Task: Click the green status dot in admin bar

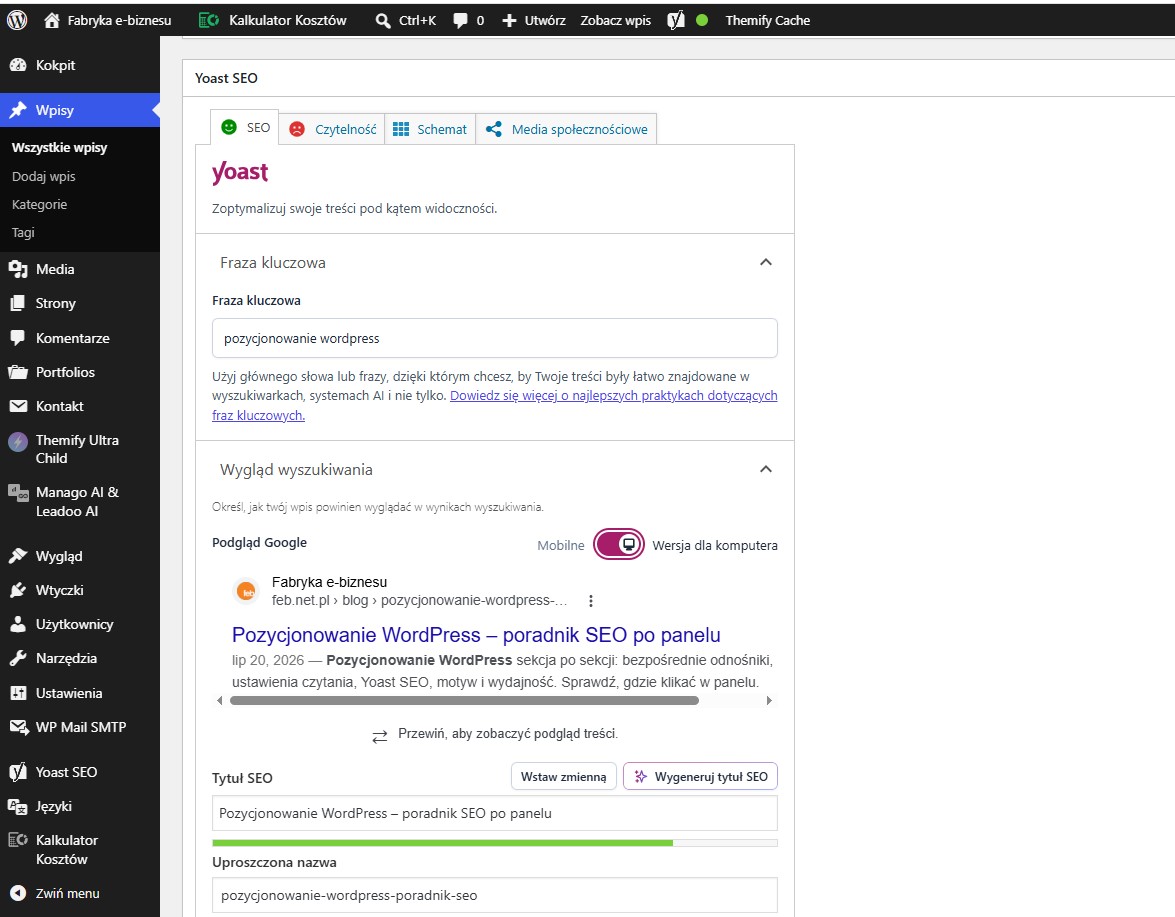Action: point(702,20)
